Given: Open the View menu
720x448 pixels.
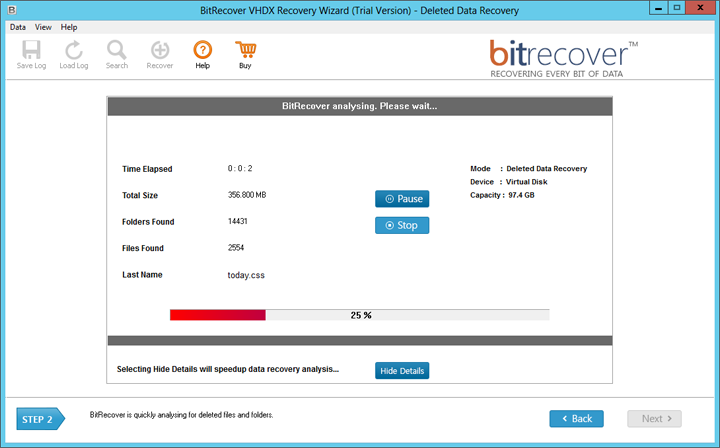Looking at the screenshot, I should [43, 27].
